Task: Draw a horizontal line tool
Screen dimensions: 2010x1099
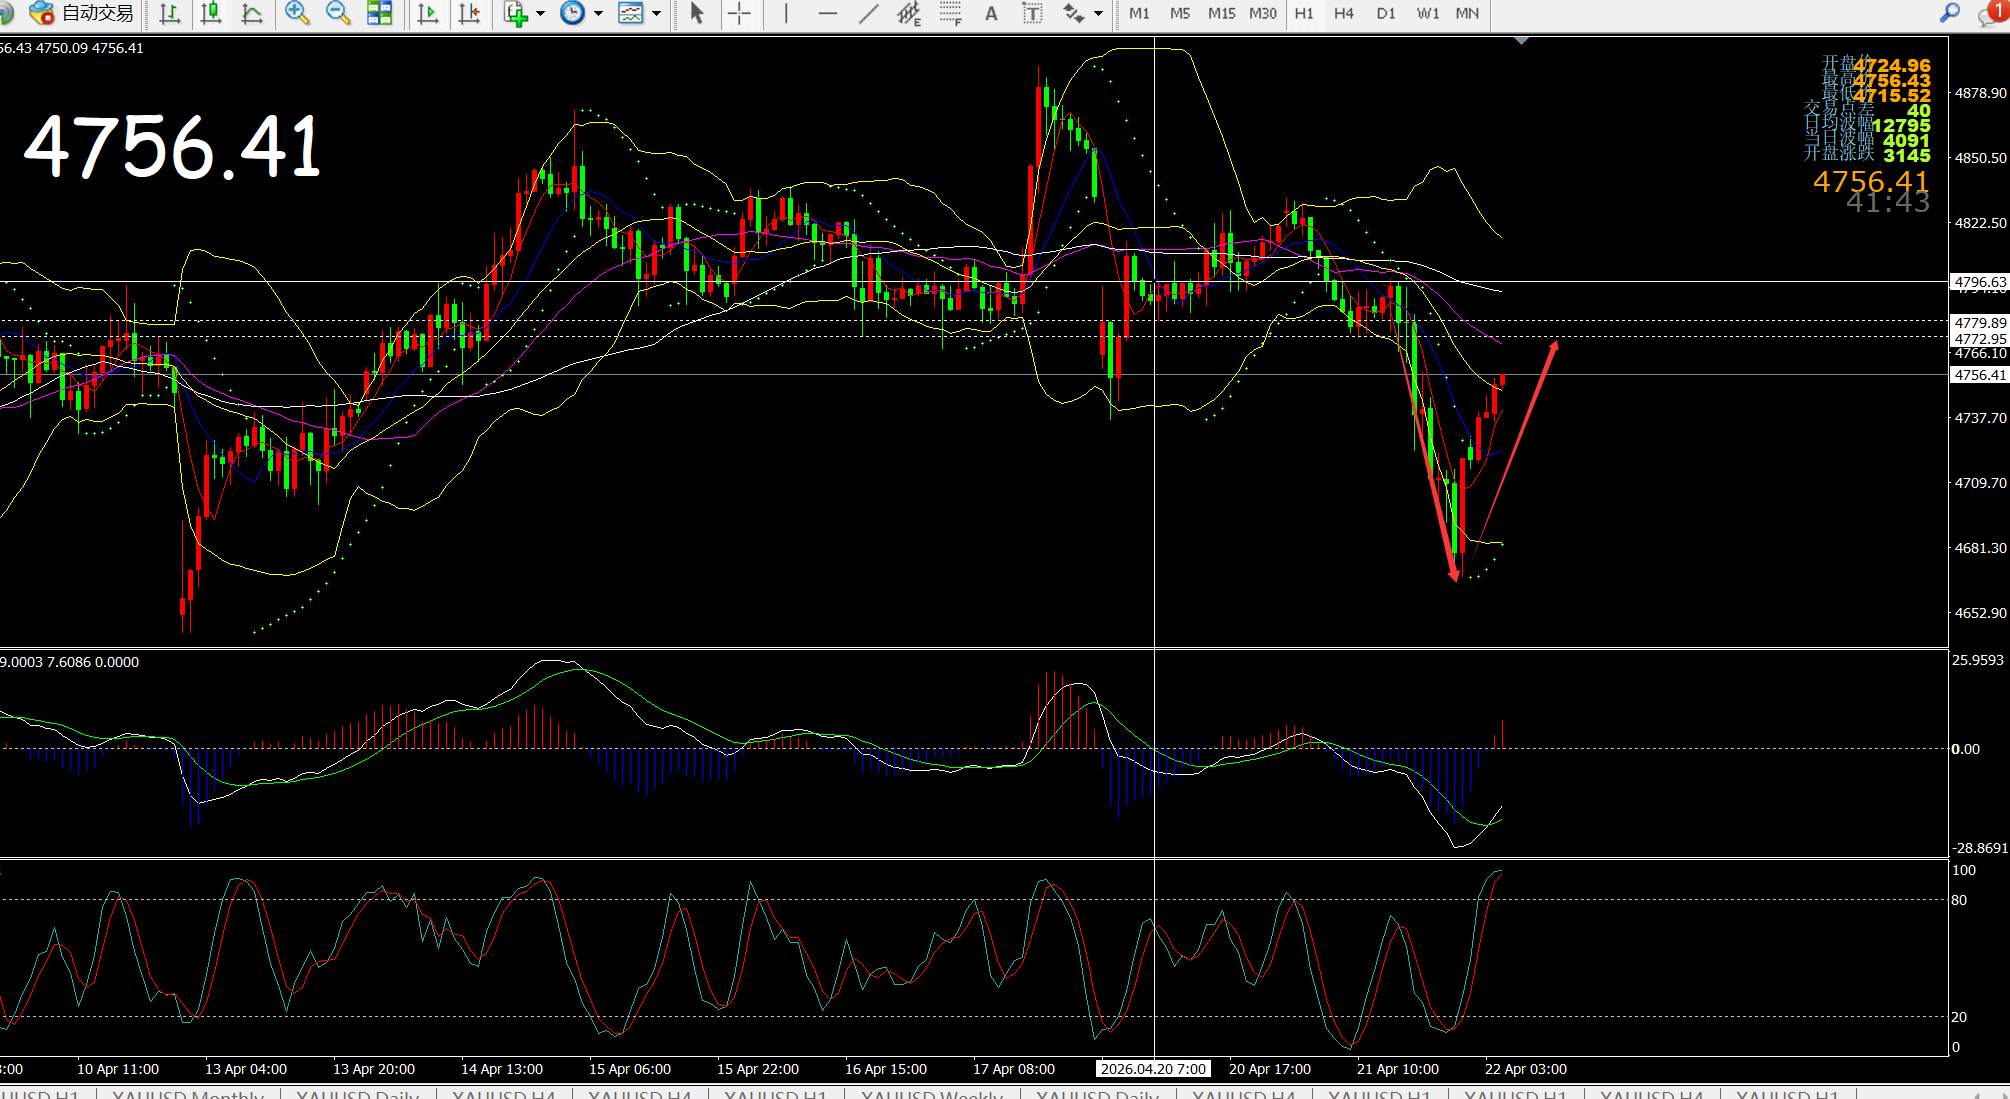Action: pyautogui.click(x=827, y=13)
